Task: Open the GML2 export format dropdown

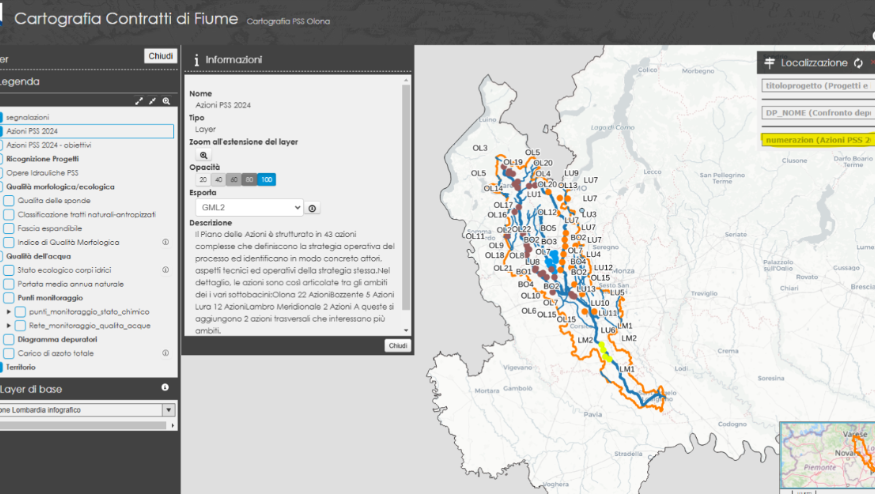Action: click(x=245, y=207)
